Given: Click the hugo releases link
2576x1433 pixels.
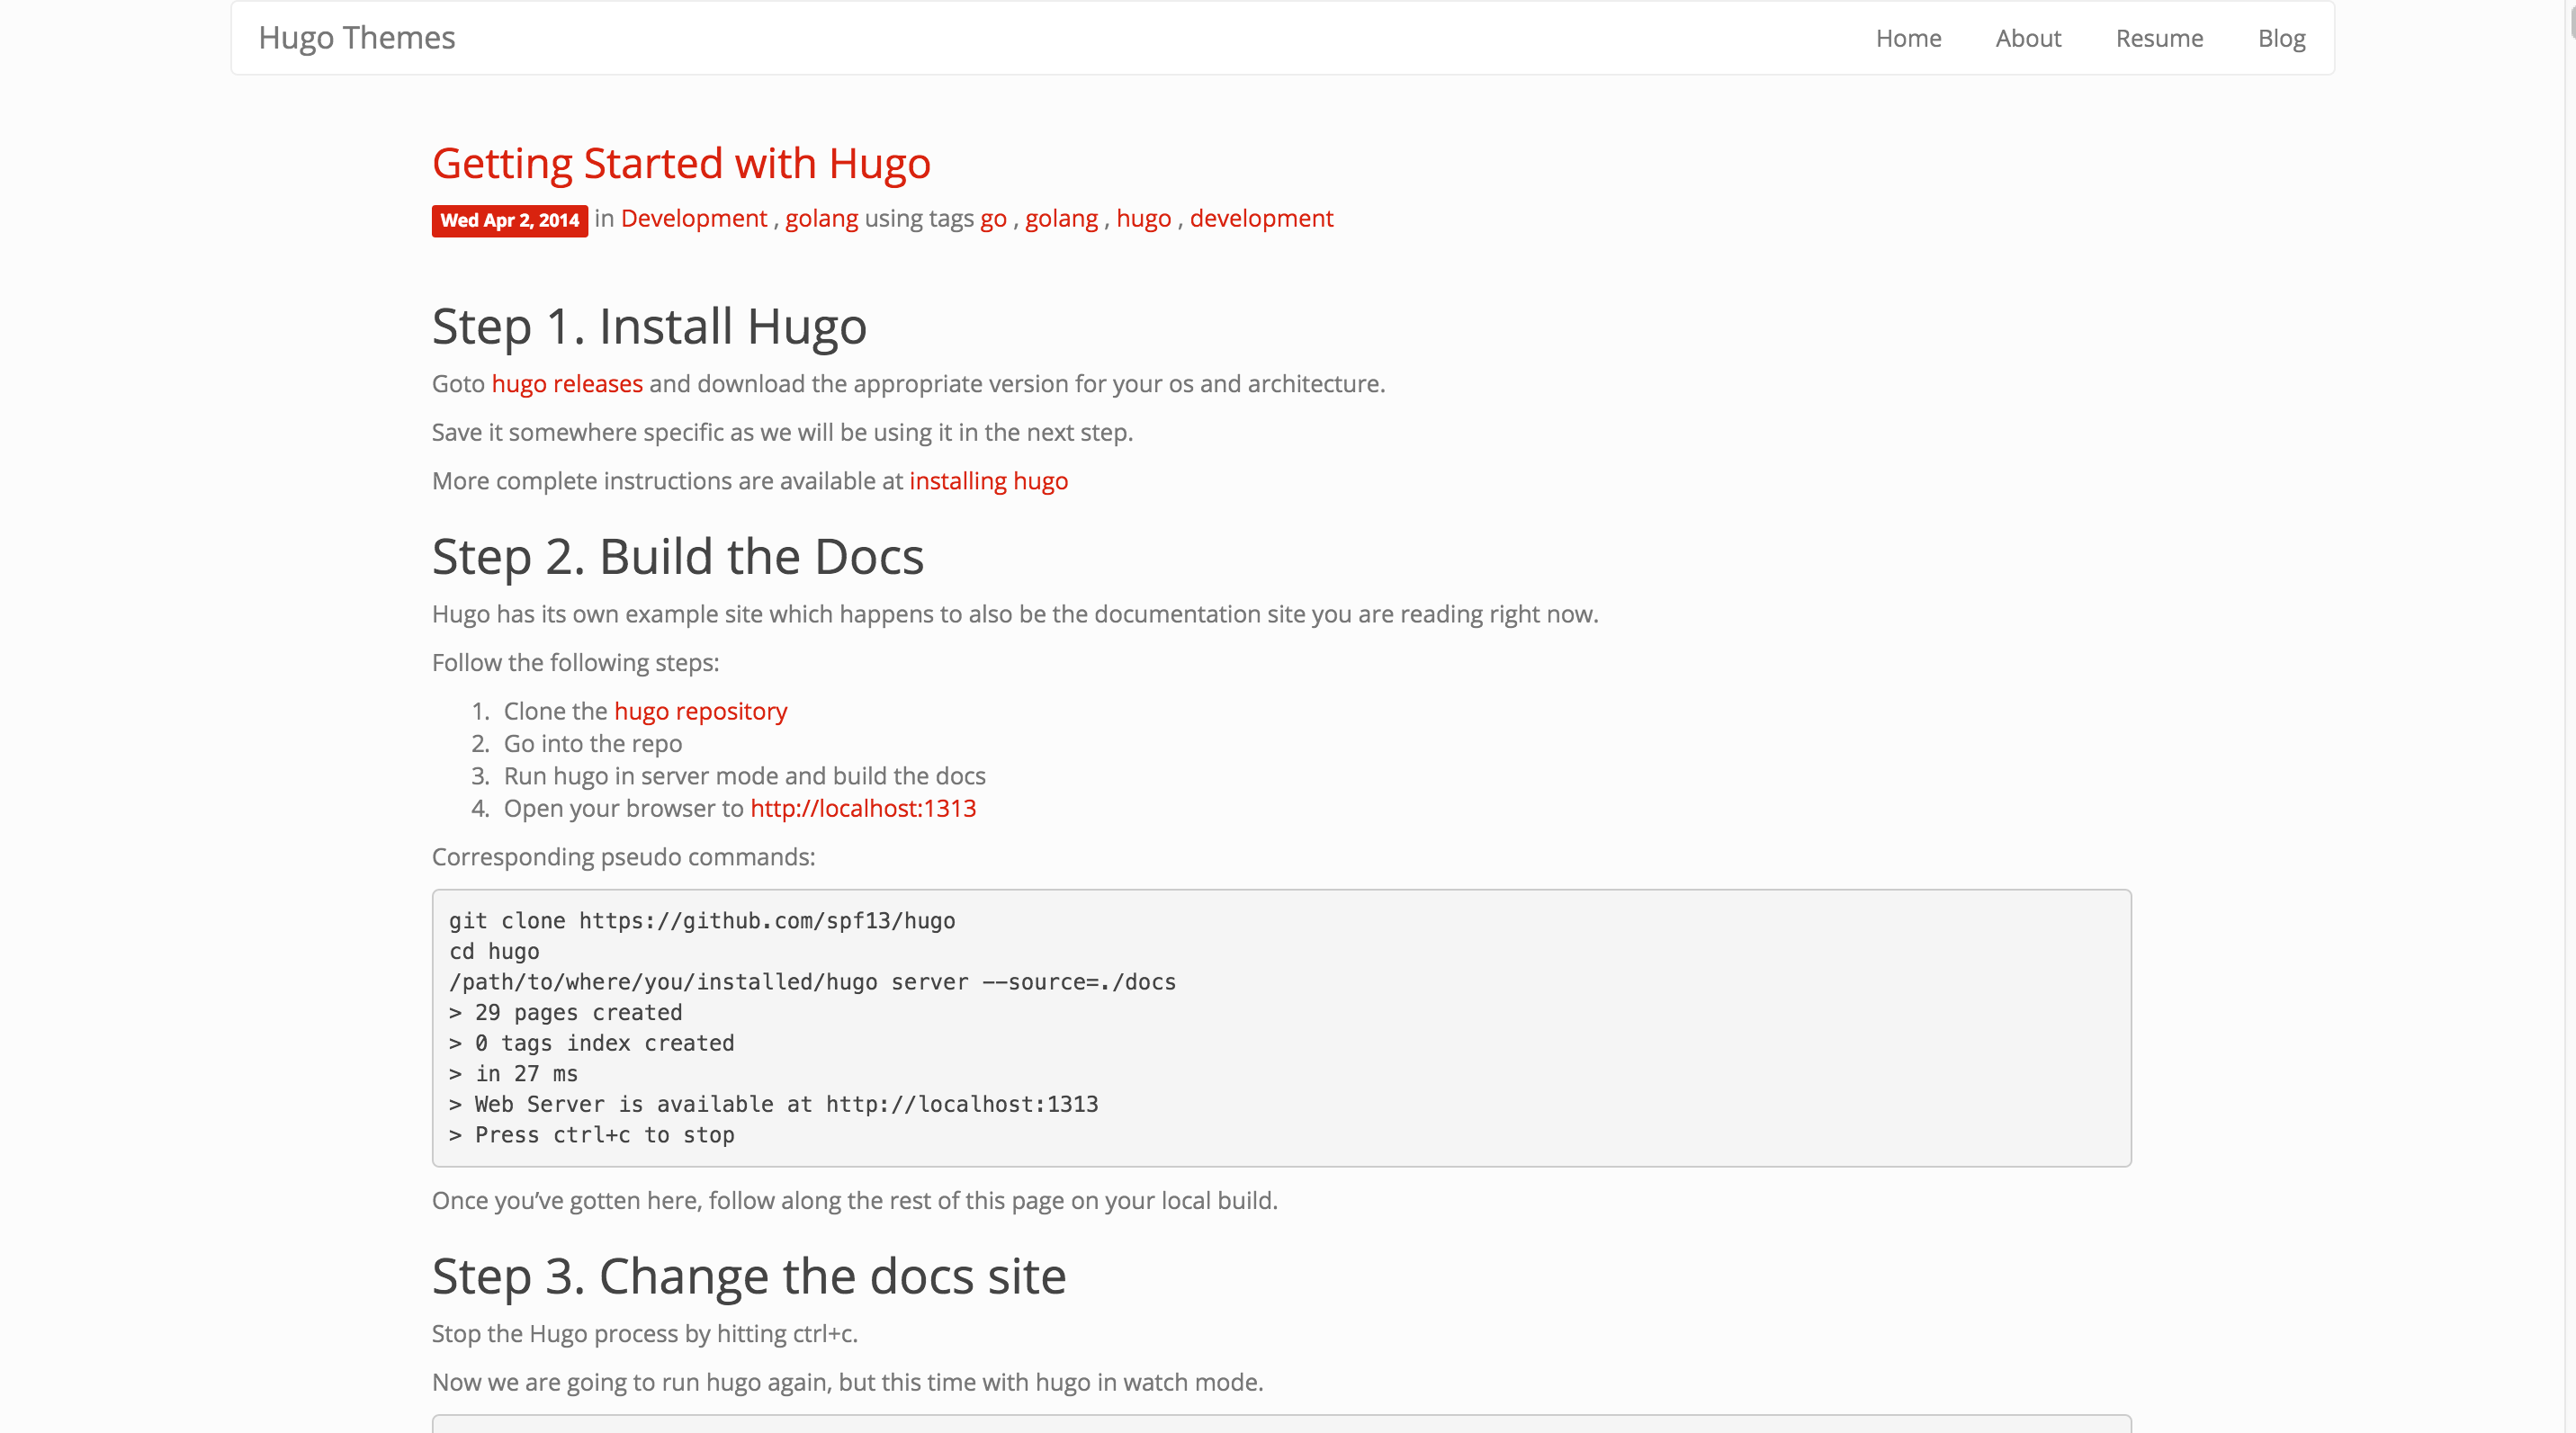Looking at the screenshot, I should pyautogui.click(x=566, y=383).
